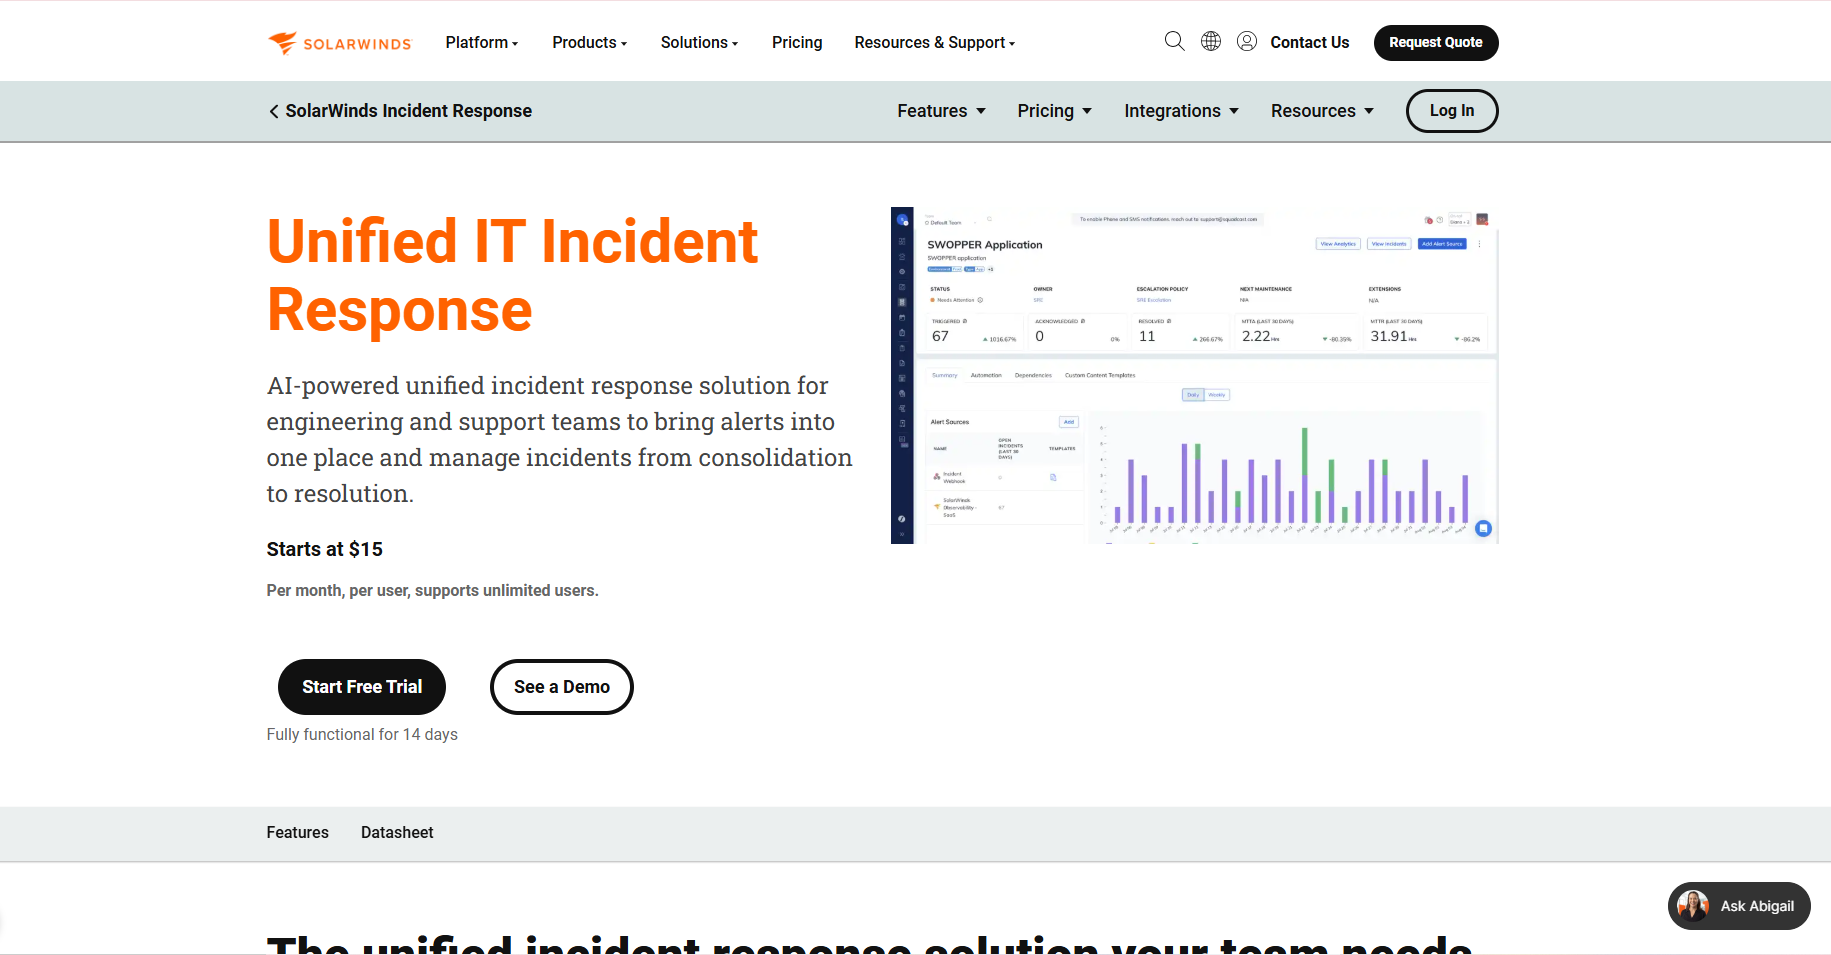
Task: Click the SolarWinds logo
Action: click(x=339, y=43)
